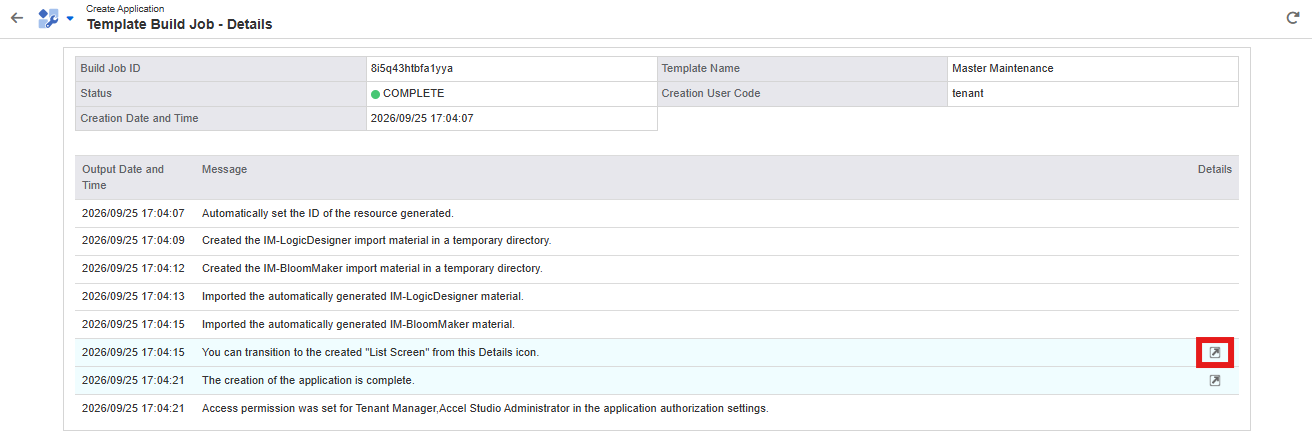Click the Master Maintenance template name value
This screenshot has width=1312, height=438.
(1002, 69)
